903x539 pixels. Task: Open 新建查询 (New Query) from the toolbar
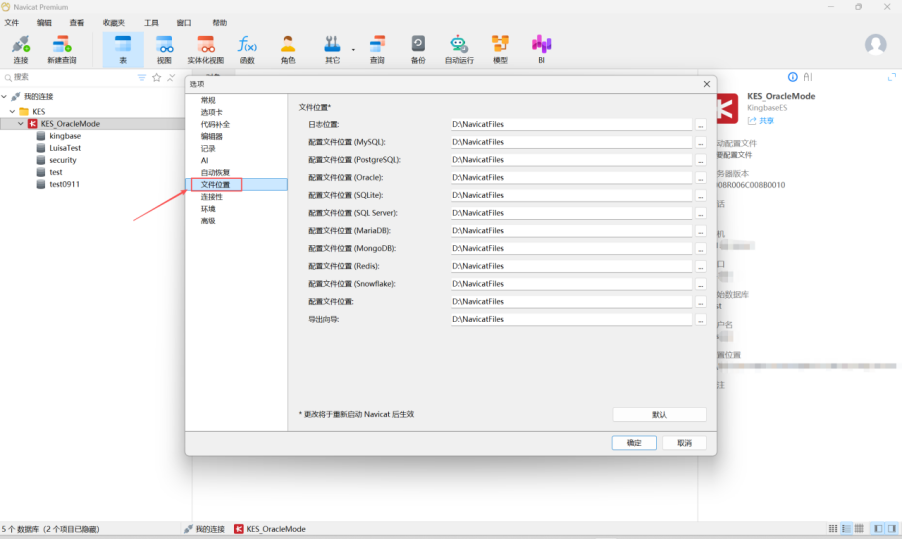[62, 48]
